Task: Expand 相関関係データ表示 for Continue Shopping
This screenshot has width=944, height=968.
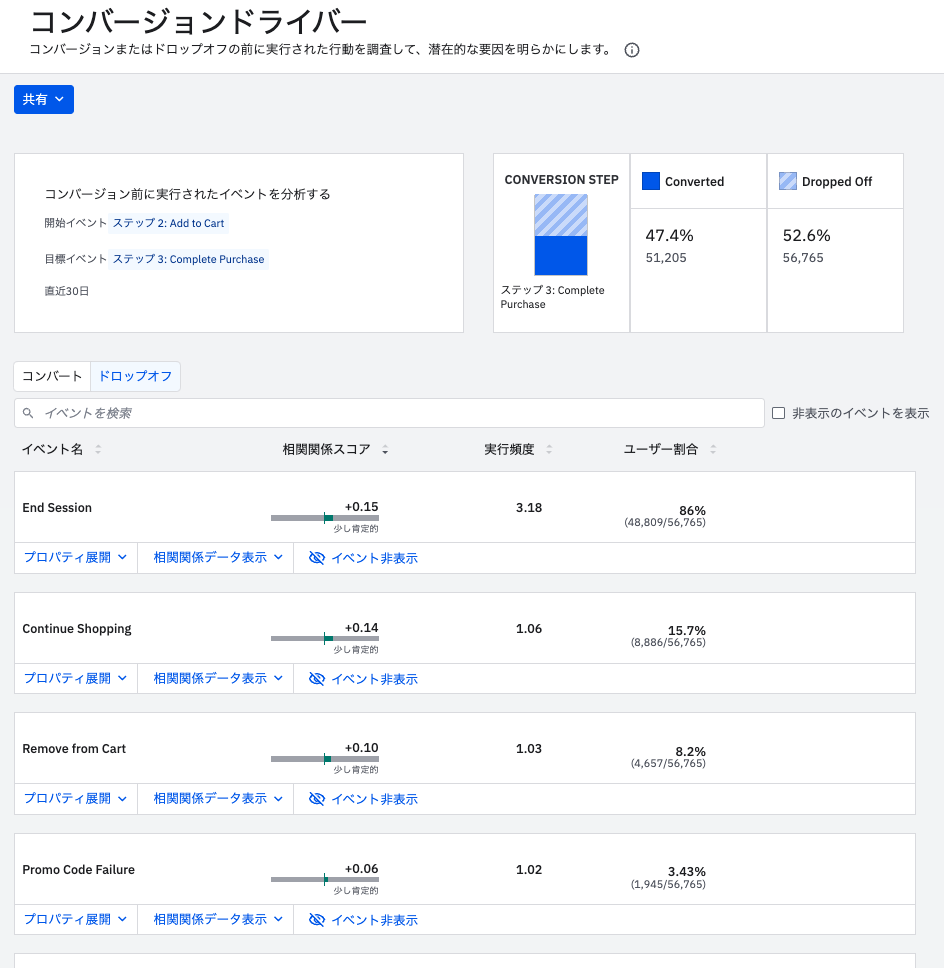Action: coord(218,678)
